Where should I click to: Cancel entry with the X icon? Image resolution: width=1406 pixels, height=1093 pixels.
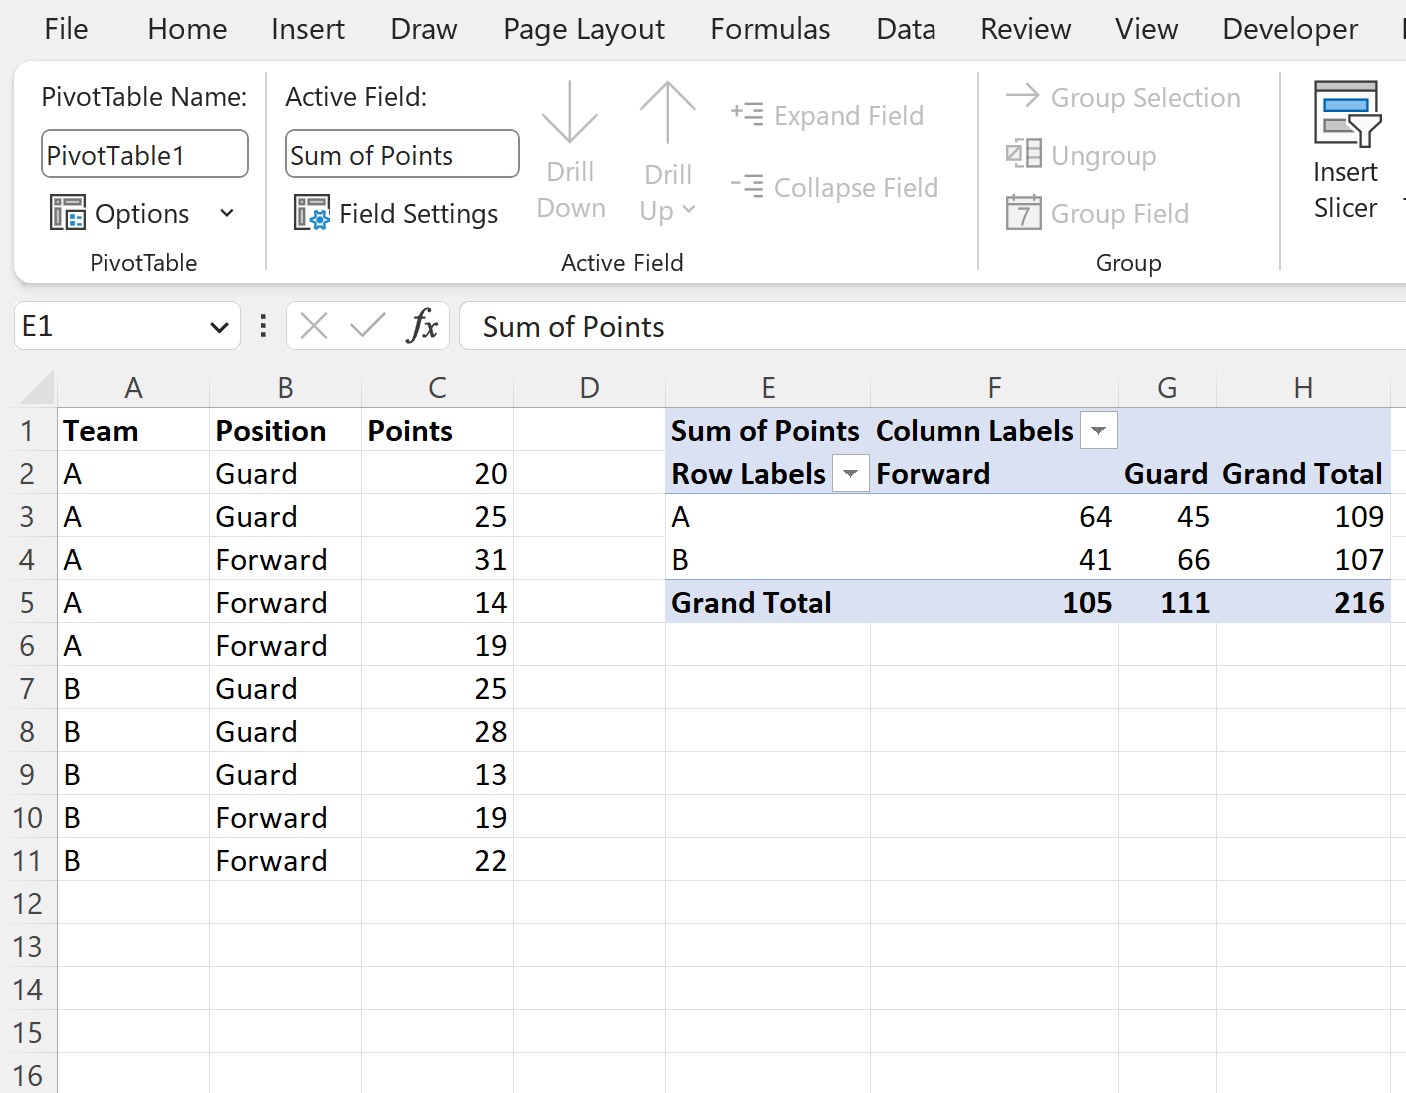[x=313, y=325]
